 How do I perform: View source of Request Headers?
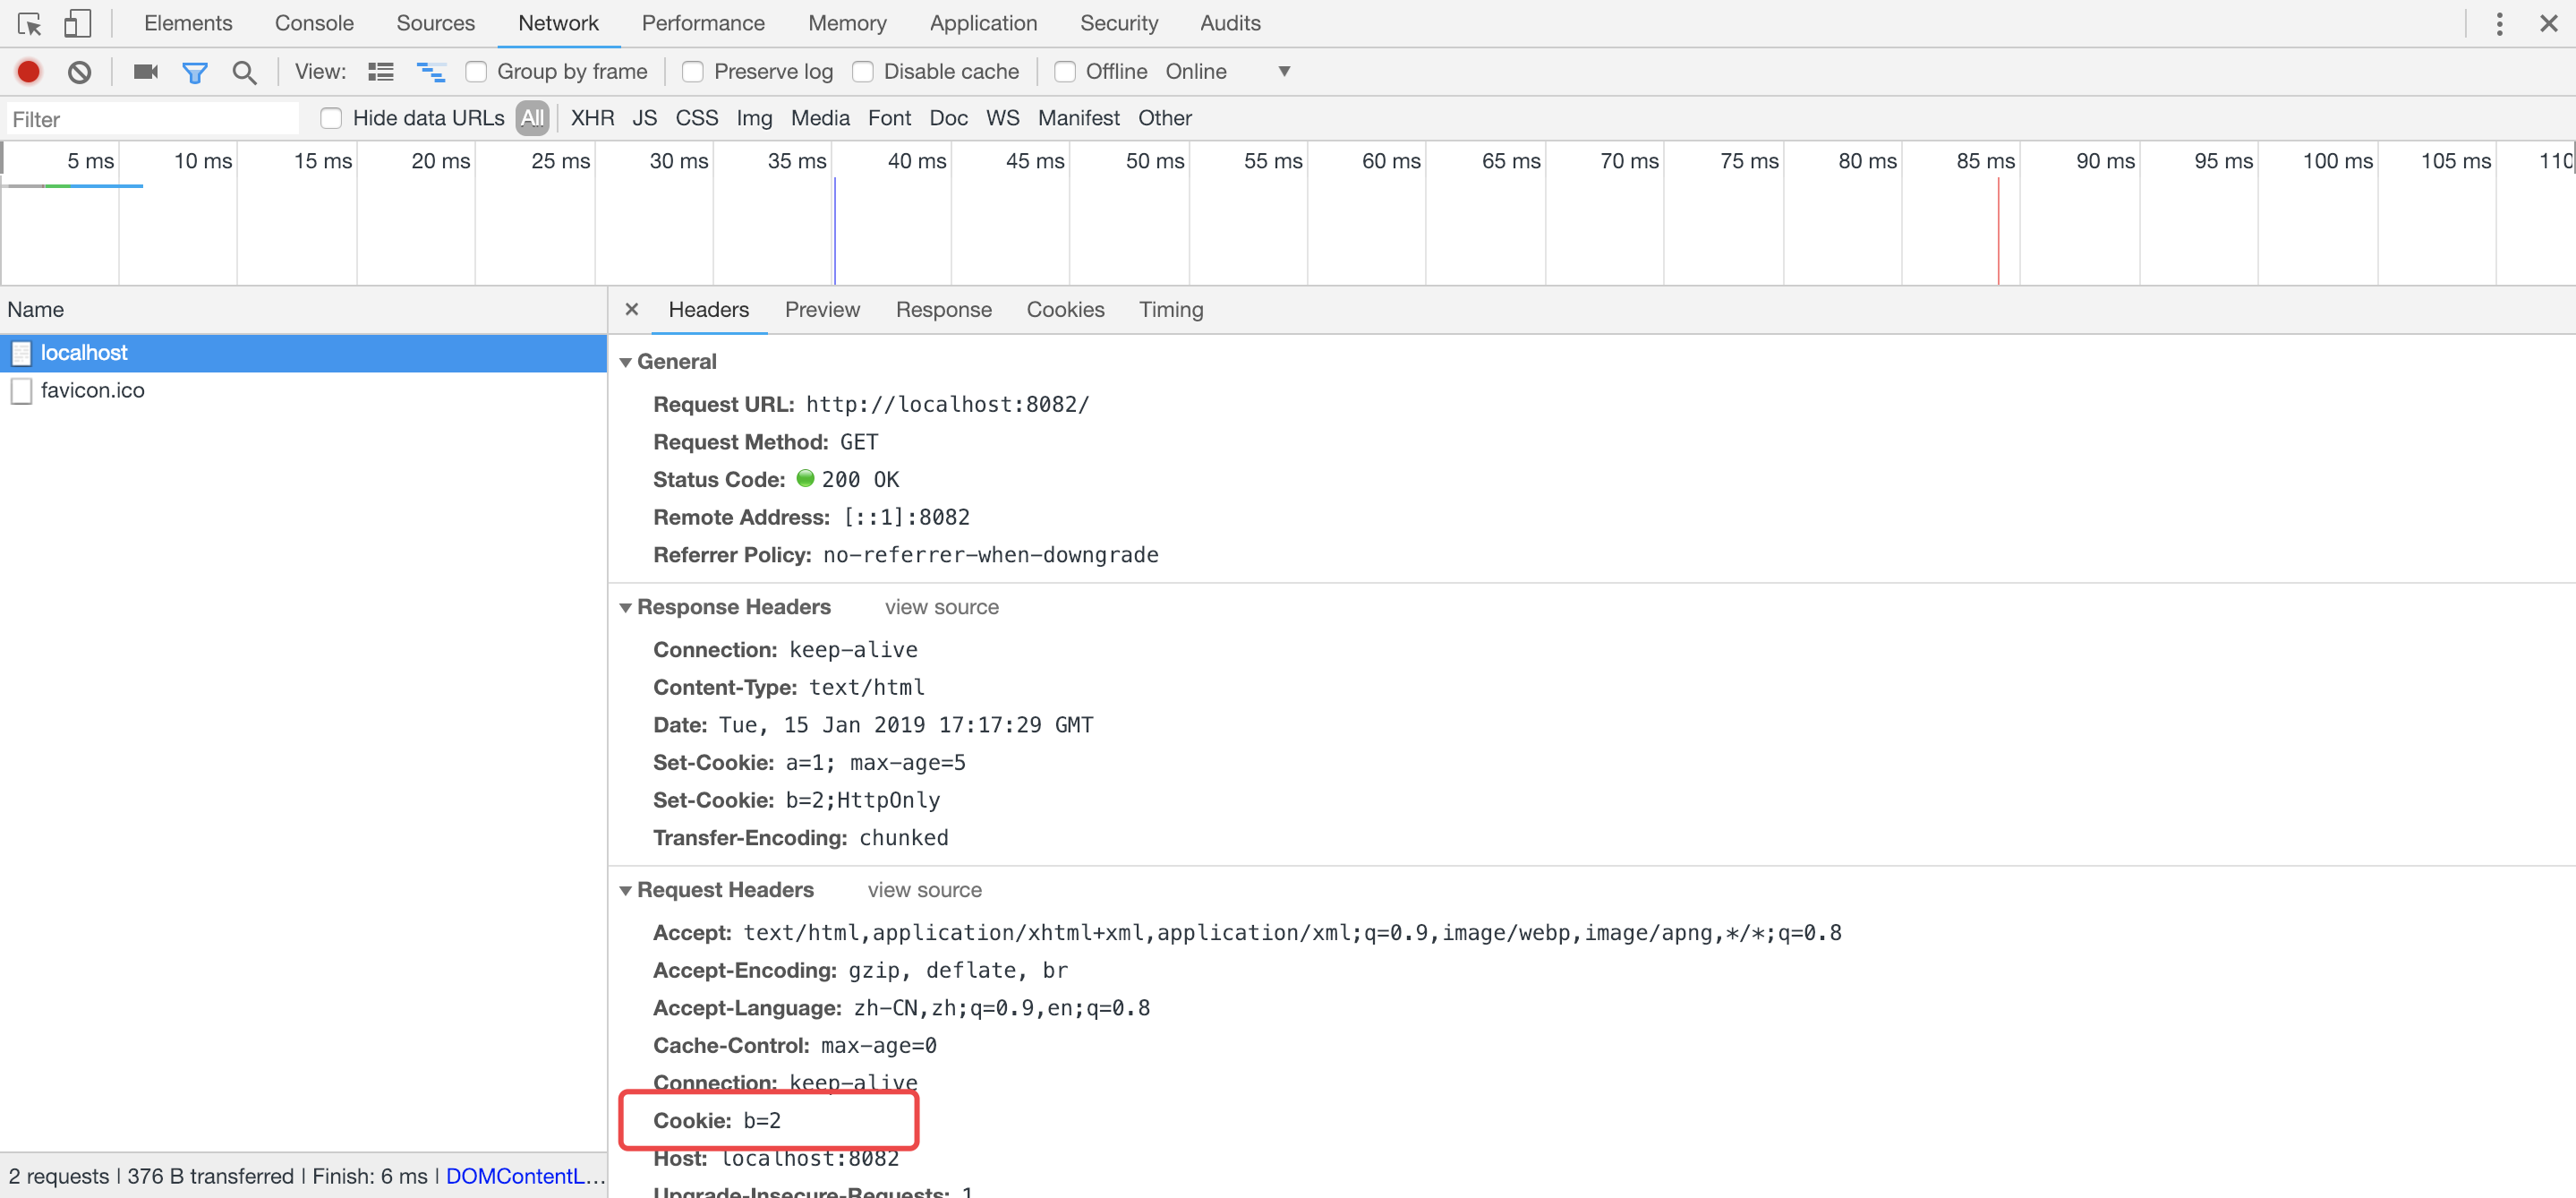(925, 891)
